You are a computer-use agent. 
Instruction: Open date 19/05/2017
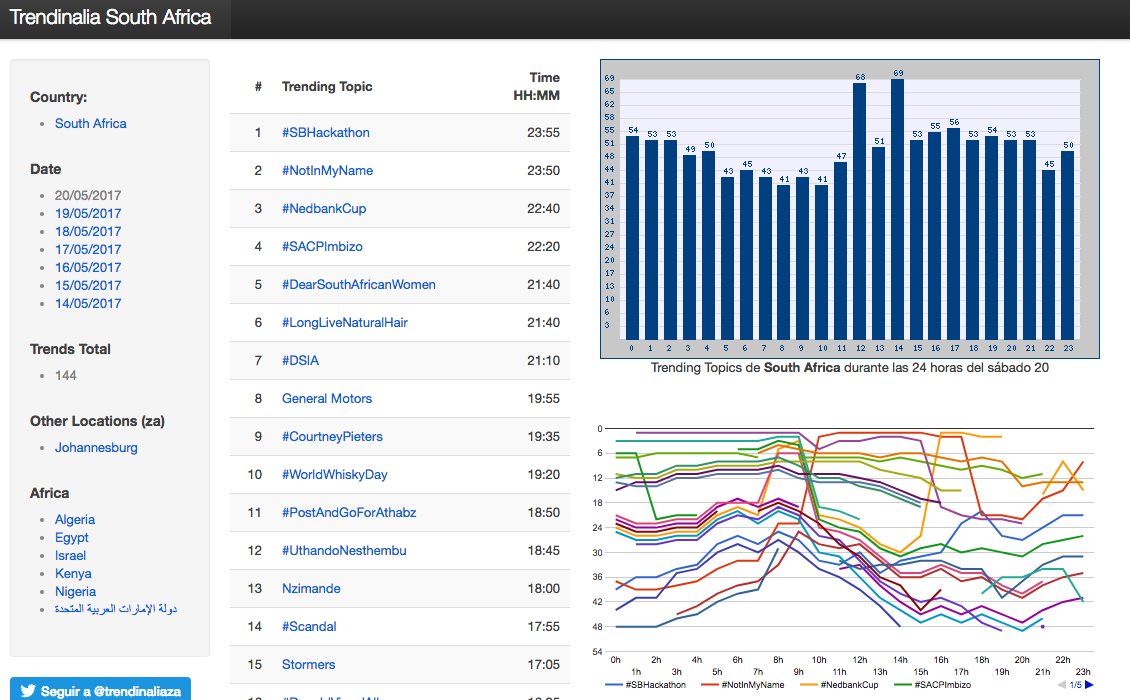tap(88, 213)
